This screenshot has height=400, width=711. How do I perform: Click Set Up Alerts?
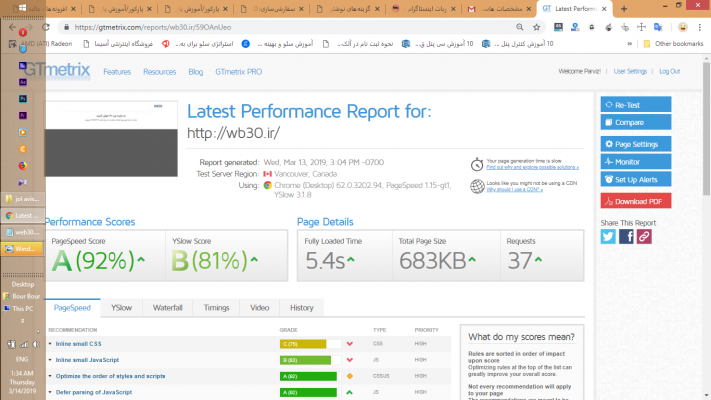[x=636, y=179]
